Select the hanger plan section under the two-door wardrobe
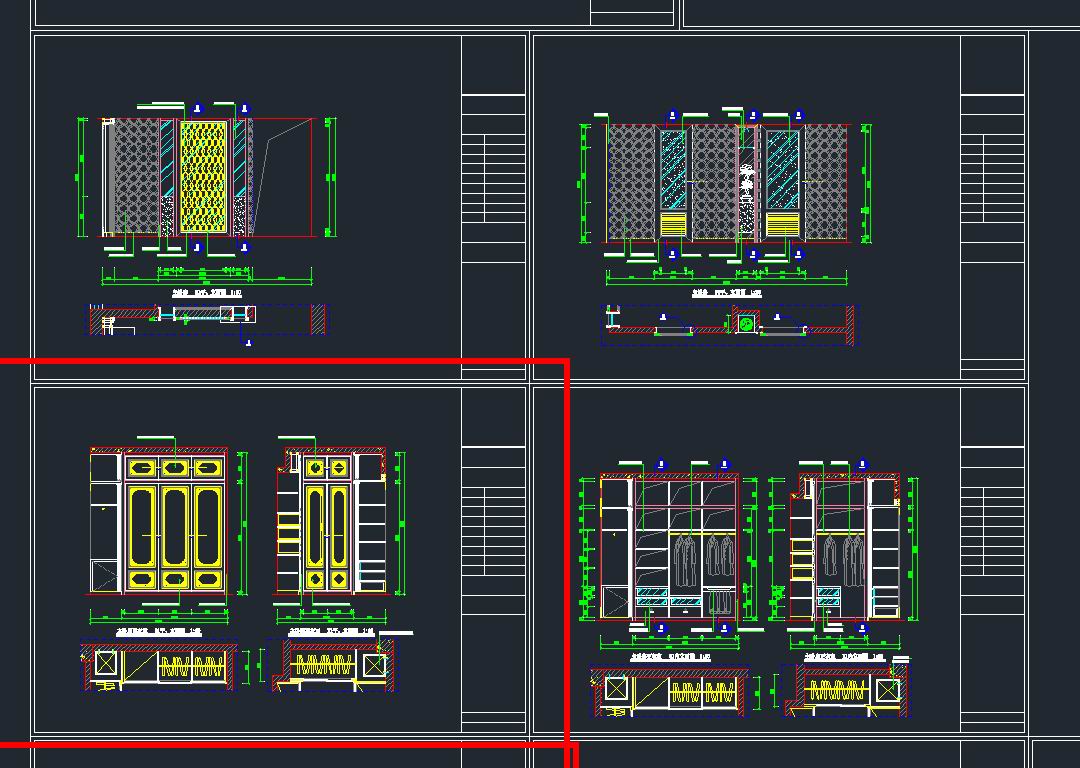Image resolution: width=1080 pixels, height=768 pixels. [x=335, y=665]
